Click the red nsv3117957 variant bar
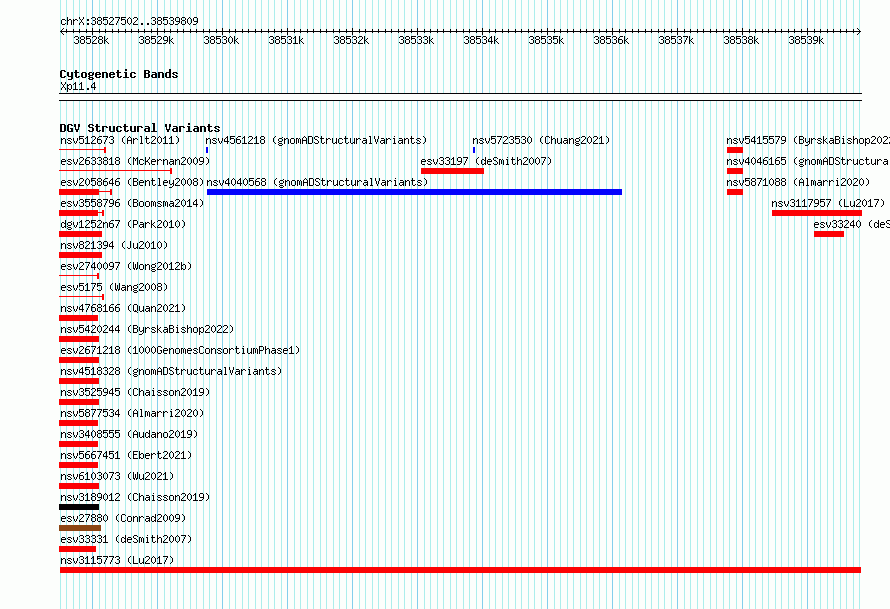890x609 pixels. coord(817,213)
